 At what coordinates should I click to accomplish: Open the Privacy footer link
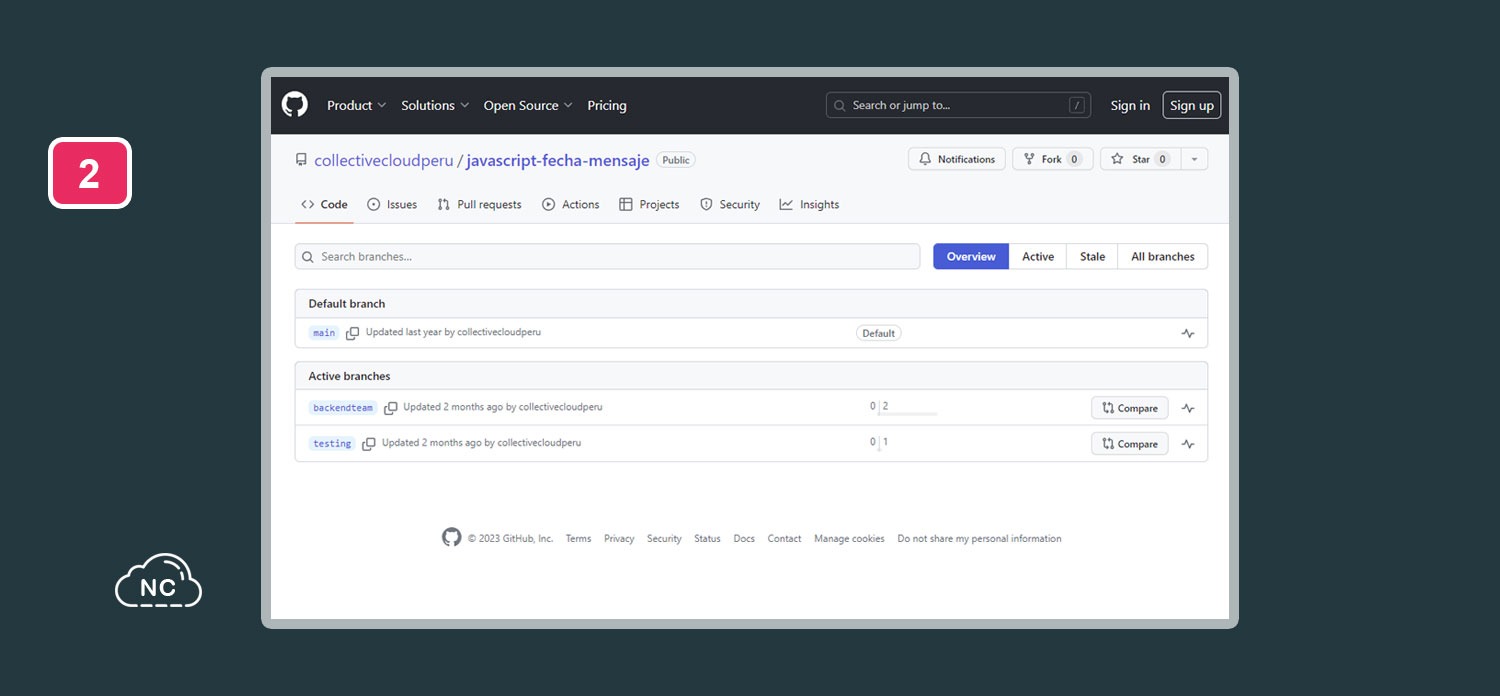tap(619, 538)
